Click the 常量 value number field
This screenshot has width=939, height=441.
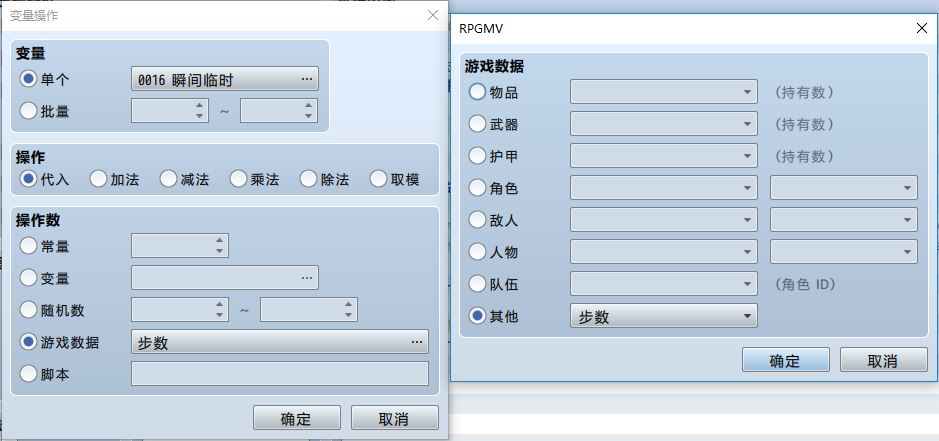tap(180, 246)
